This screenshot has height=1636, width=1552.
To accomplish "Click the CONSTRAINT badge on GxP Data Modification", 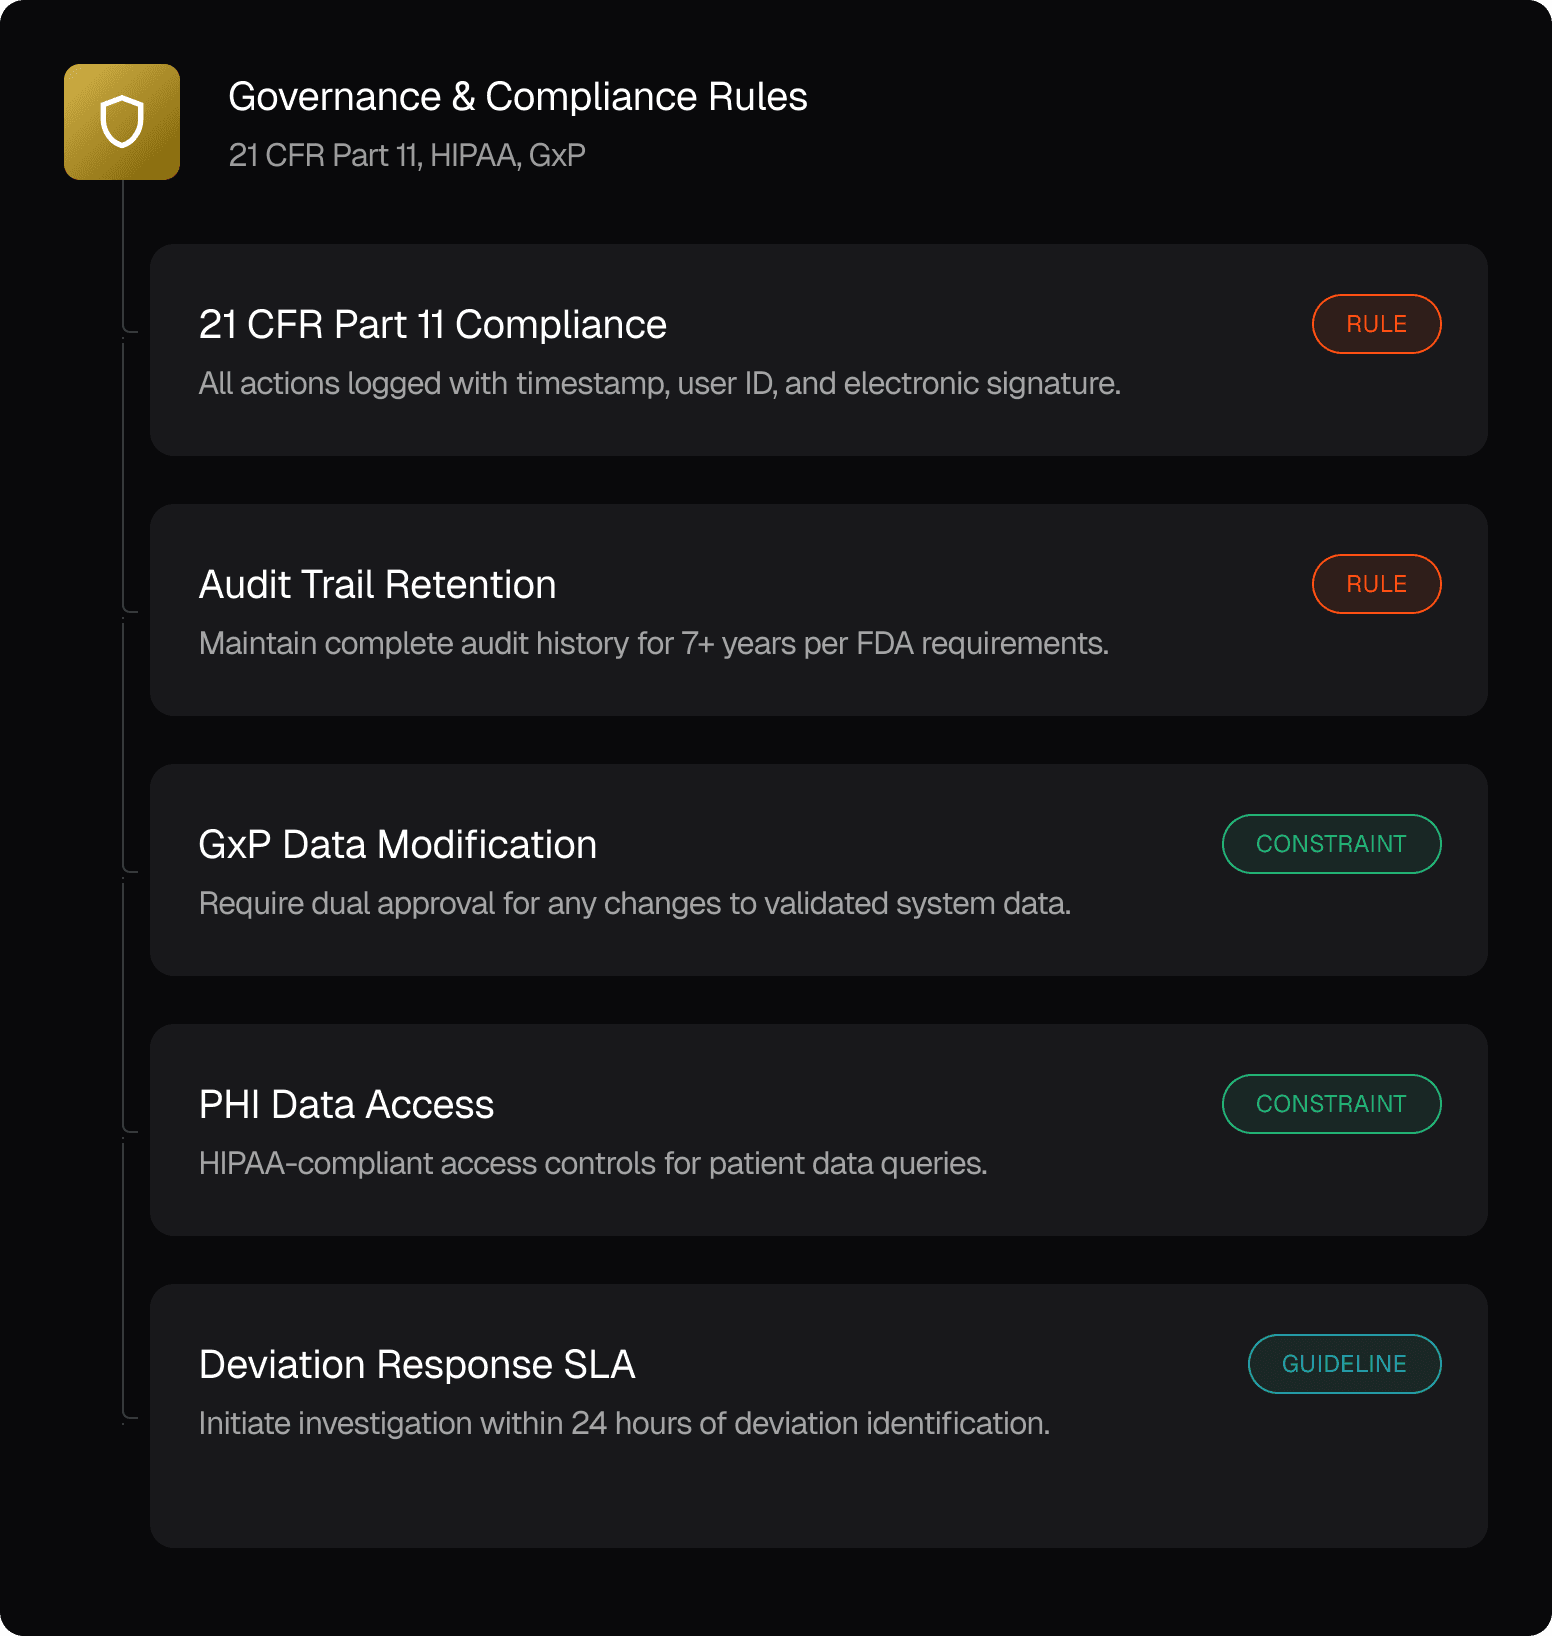I will click(x=1331, y=844).
